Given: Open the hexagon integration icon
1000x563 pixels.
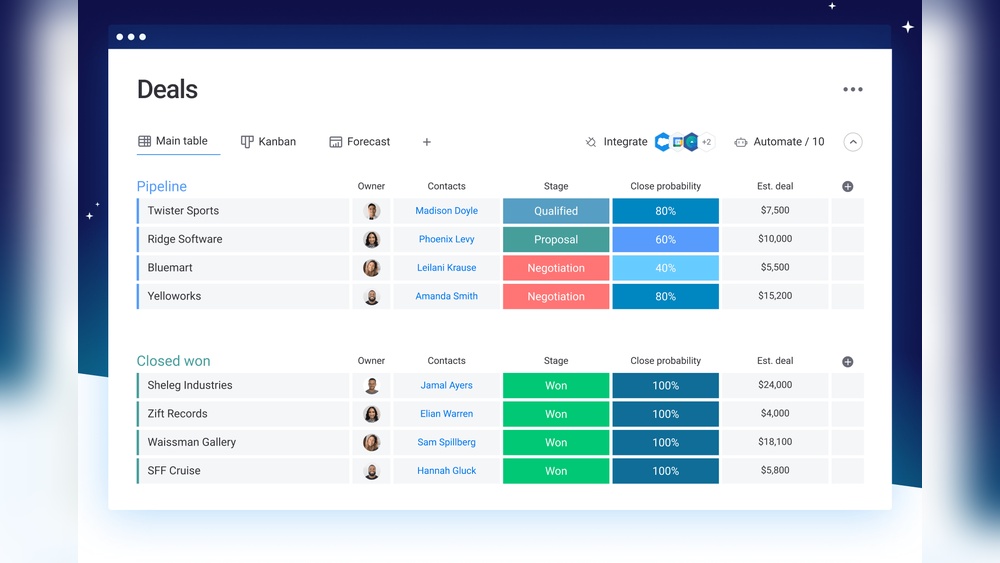Looking at the screenshot, I should 691,142.
